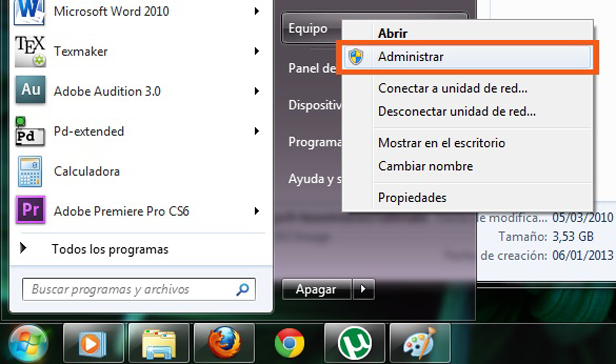The height and width of the screenshot is (364, 616).
Task: Click the Tamaño 3,53 GB value
Action: pos(573,237)
